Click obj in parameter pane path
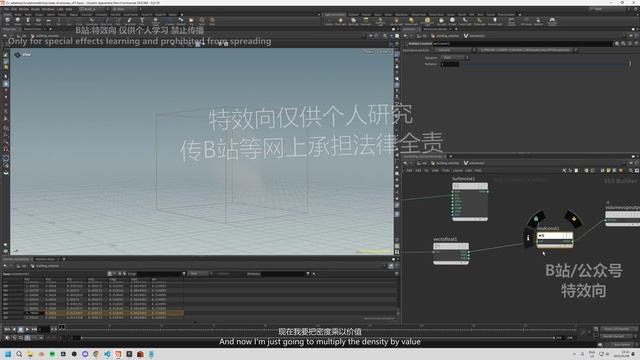 pyautogui.click(x=423, y=36)
